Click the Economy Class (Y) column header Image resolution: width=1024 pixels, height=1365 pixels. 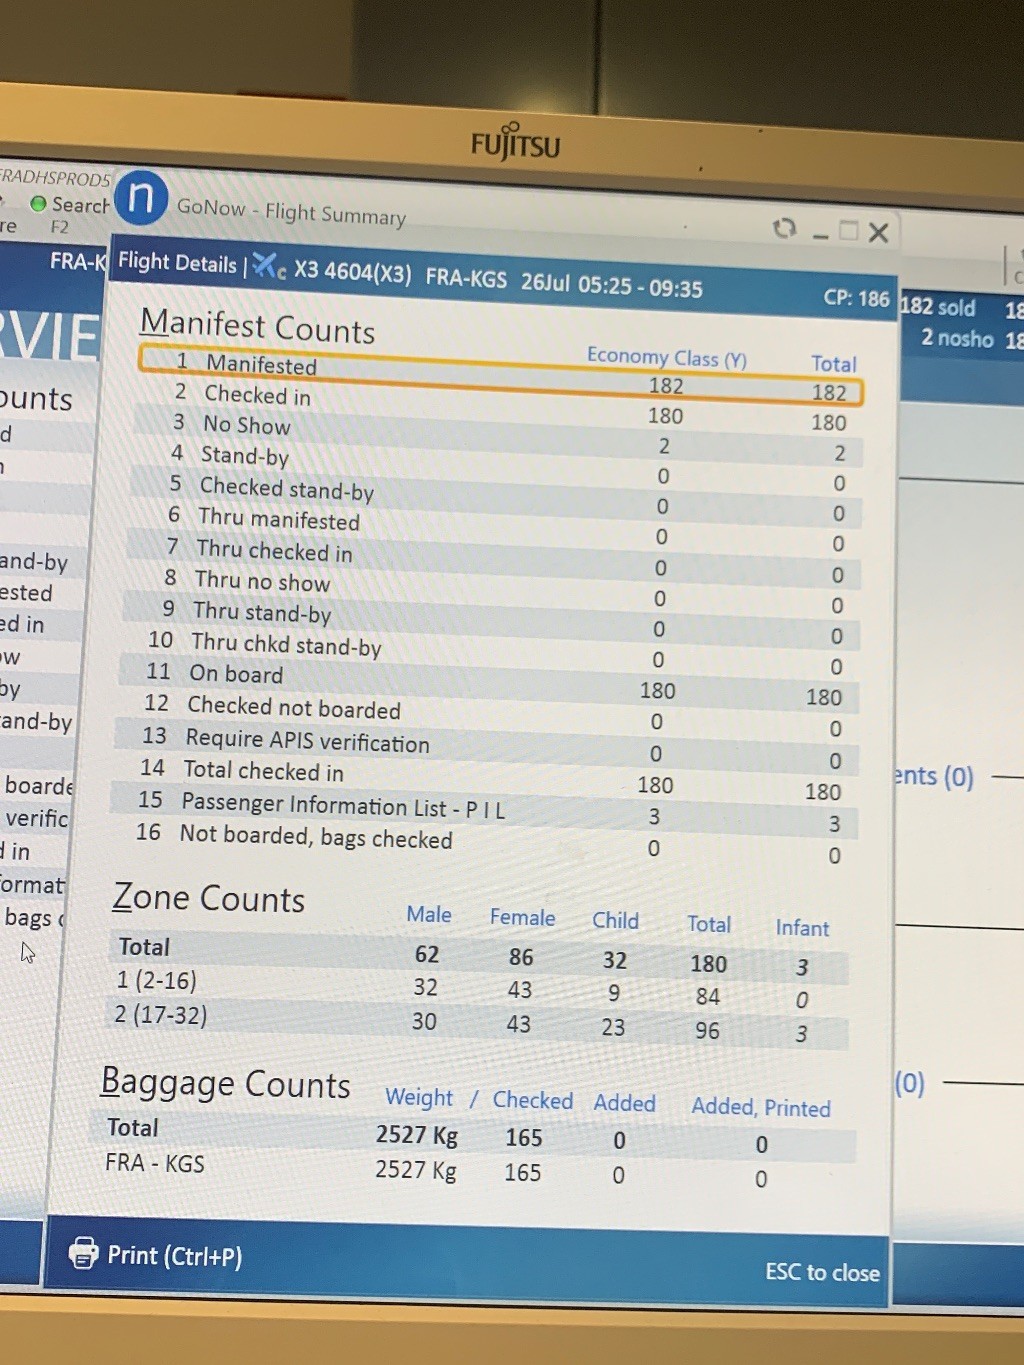coord(666,358)
